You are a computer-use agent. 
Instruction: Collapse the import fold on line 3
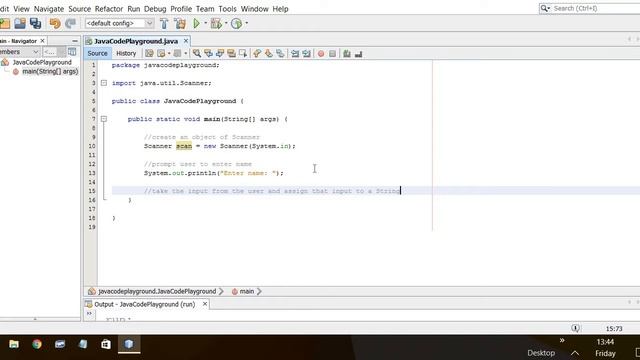(x=104, y=83)
